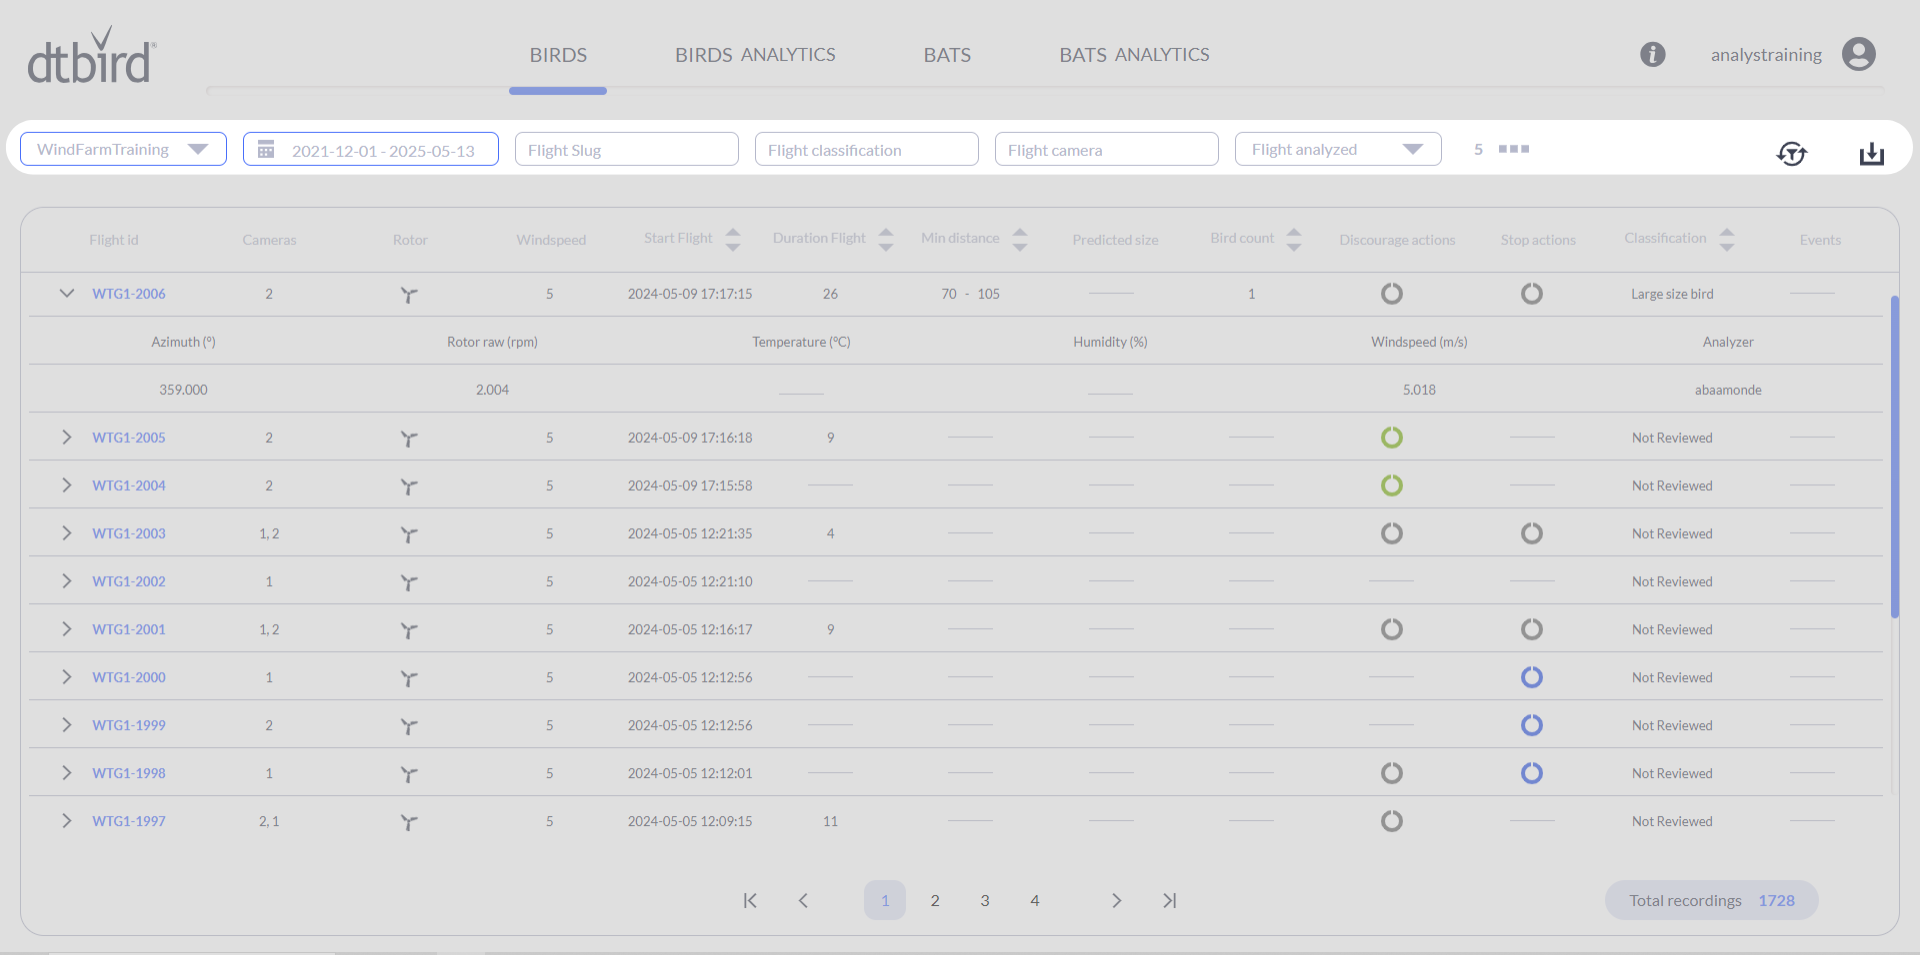Collapse the expanded WTG1-2006 row
The width and height of the screenshot is (1920, 955).
(x=67, y=294)
